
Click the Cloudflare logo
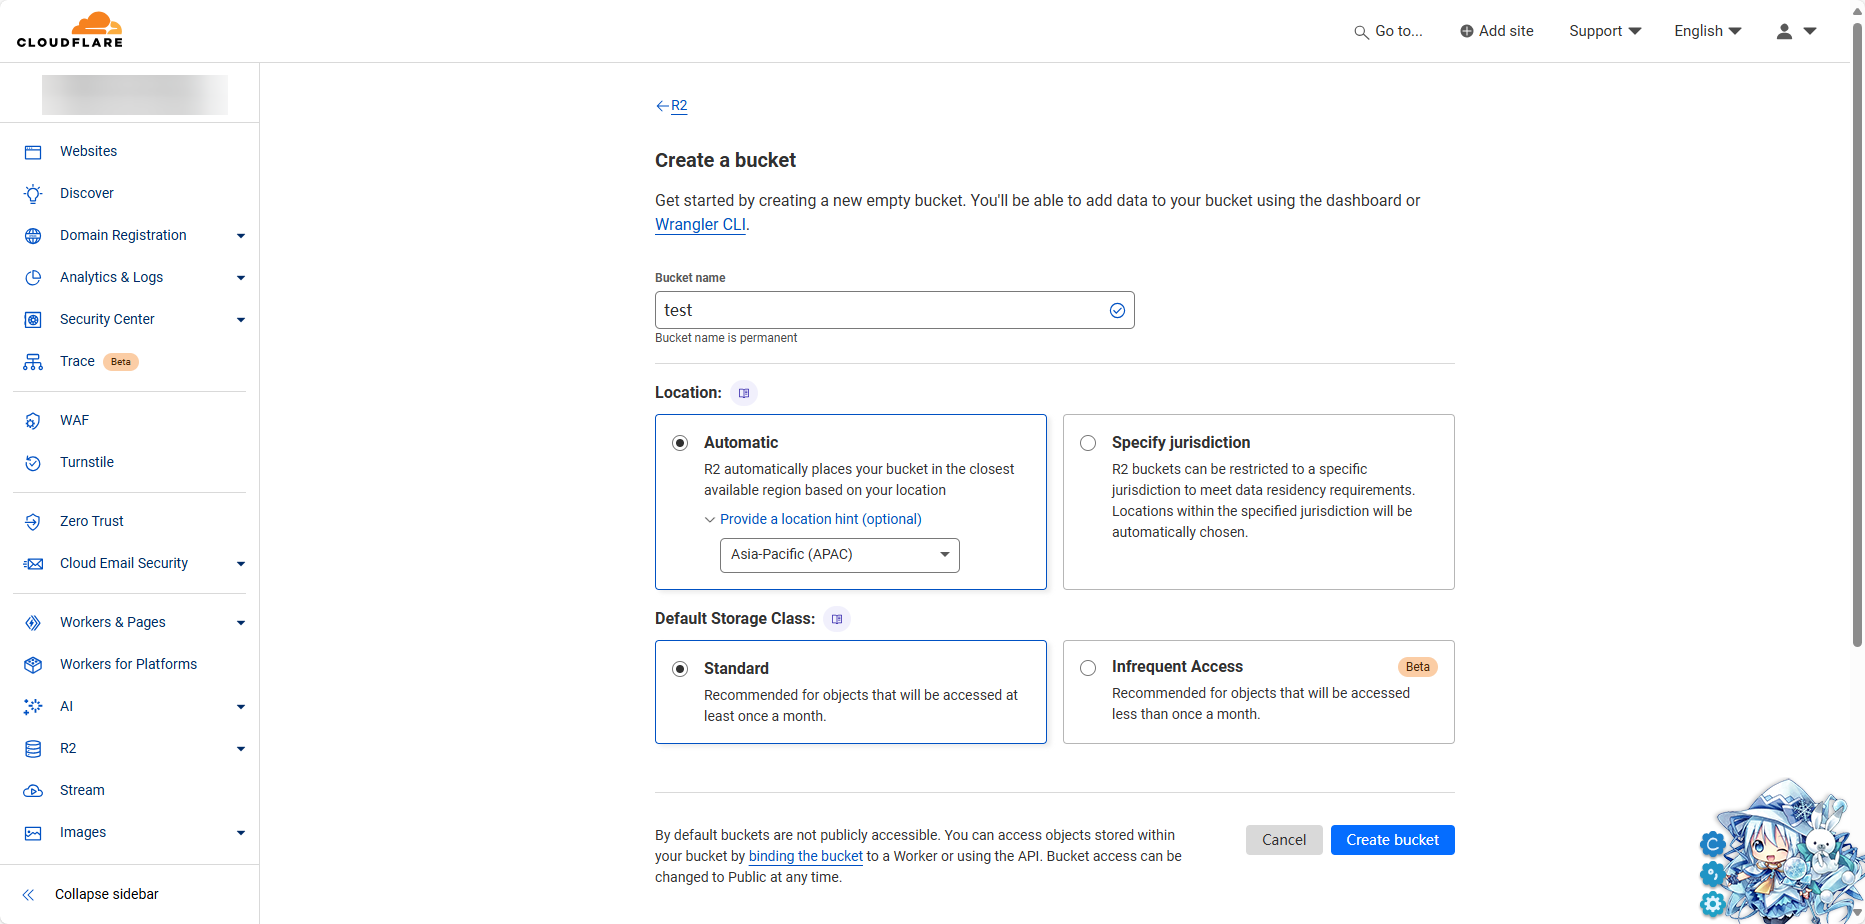70,31
